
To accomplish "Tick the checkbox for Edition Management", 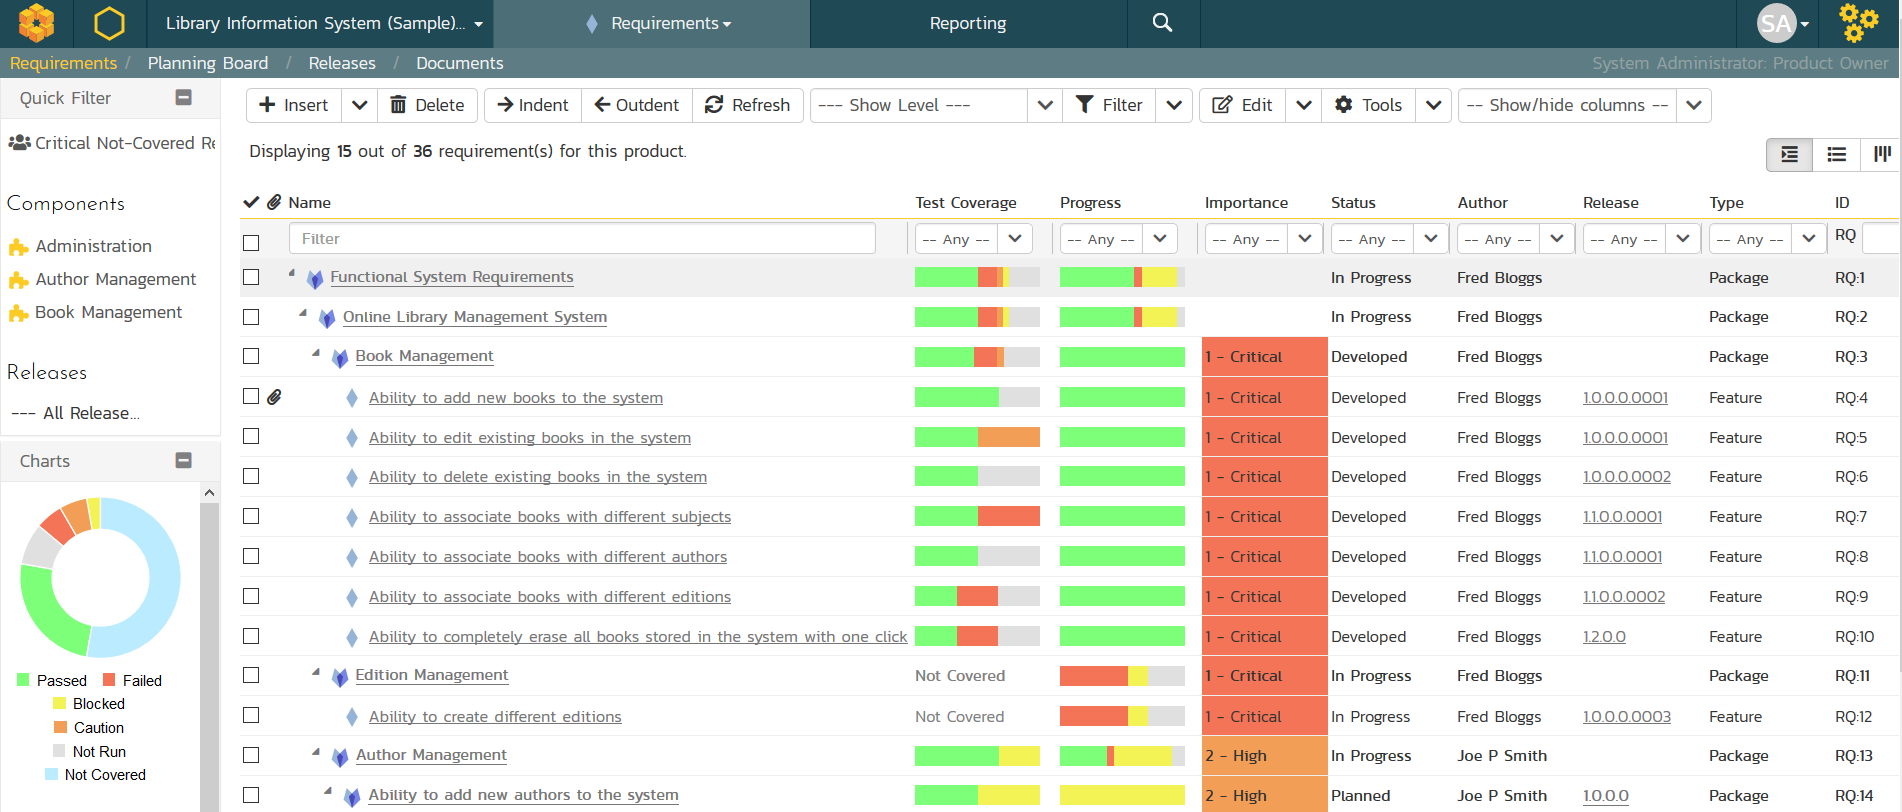I will [x=251, y=676].
